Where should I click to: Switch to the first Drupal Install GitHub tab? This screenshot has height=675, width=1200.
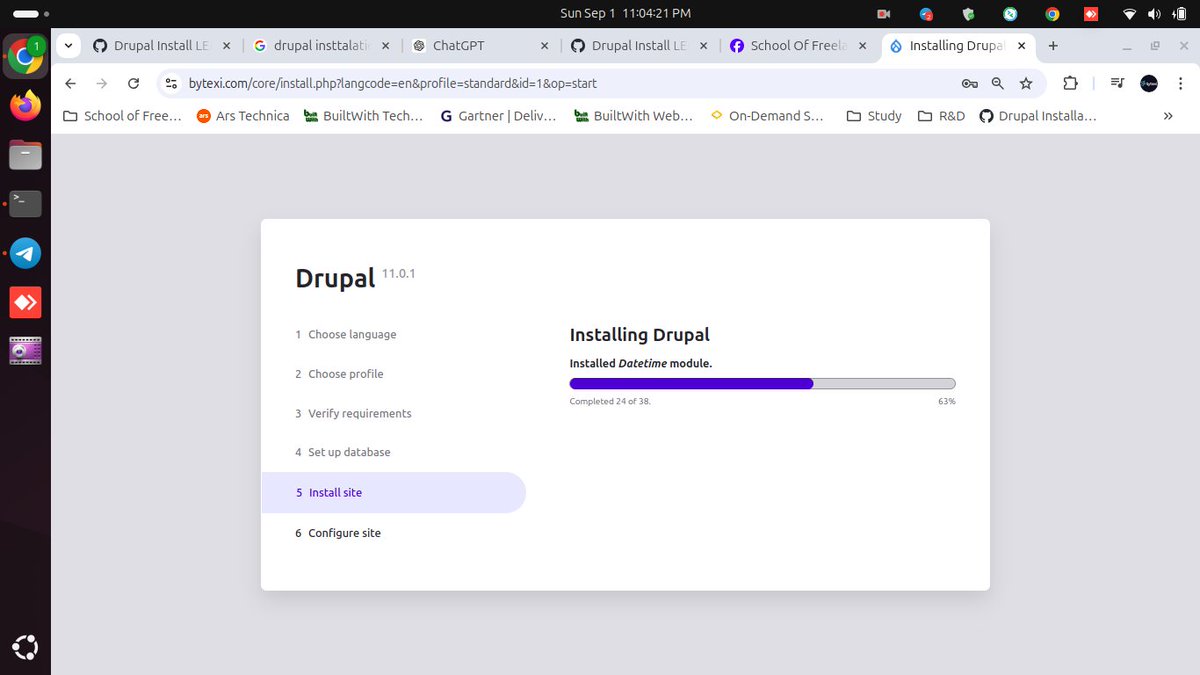(162, 46)
